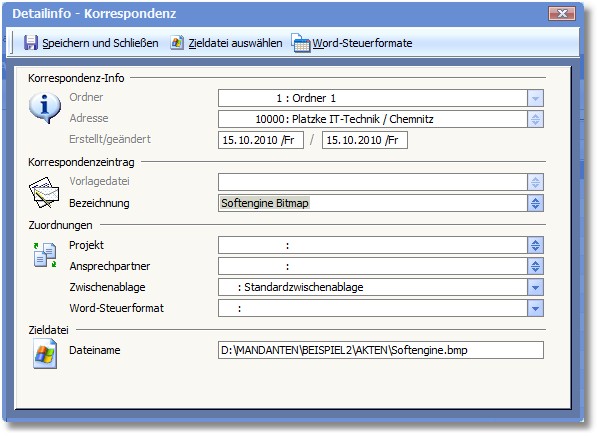Click the Adresse field selector arrows
Image resolution: width=598 pixels, height=436 pixels.
(535, 119)
